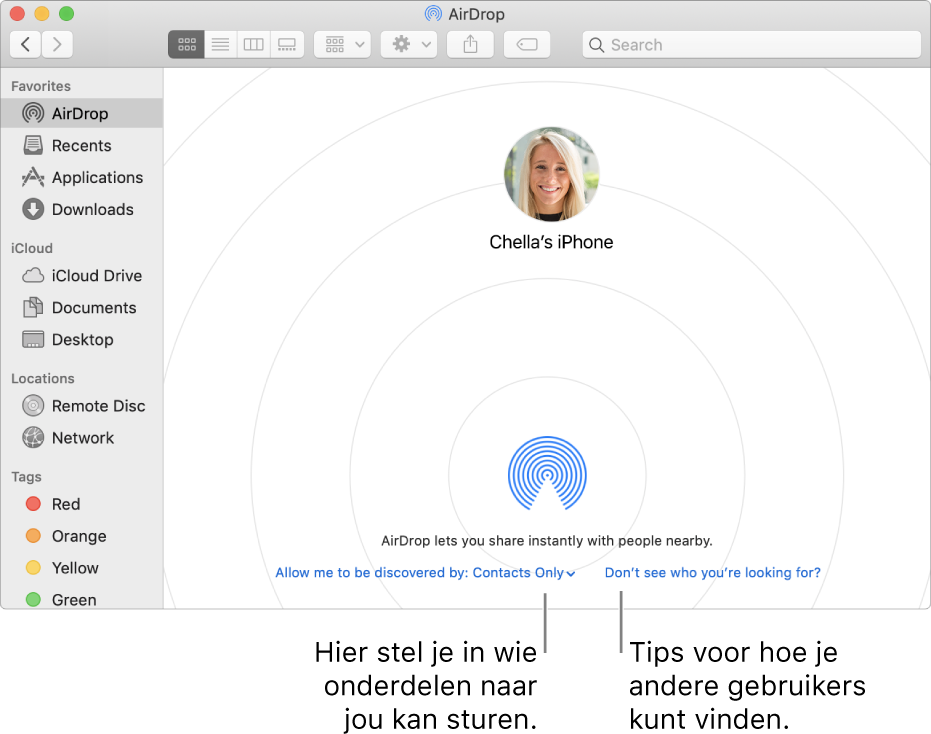
Task: Click the Chella's iPhone label
Action: pos(551,242)
